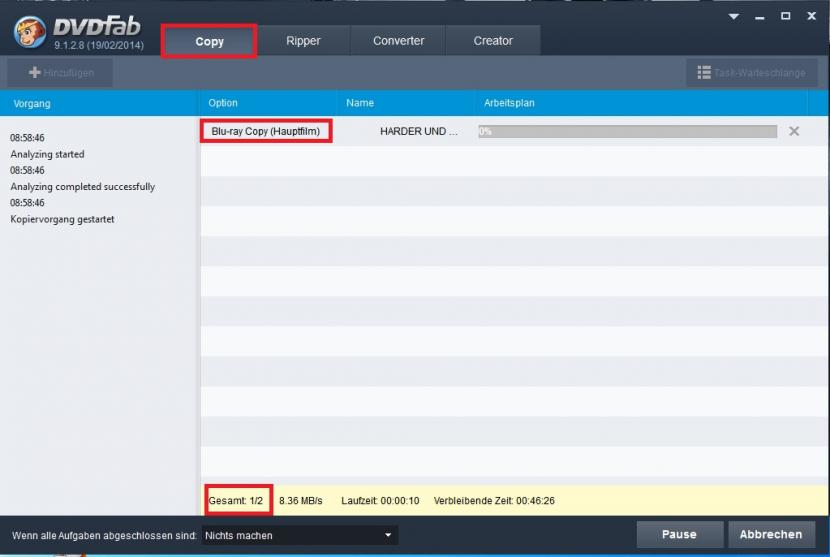Click the DVDFab monkey logo

28,31
